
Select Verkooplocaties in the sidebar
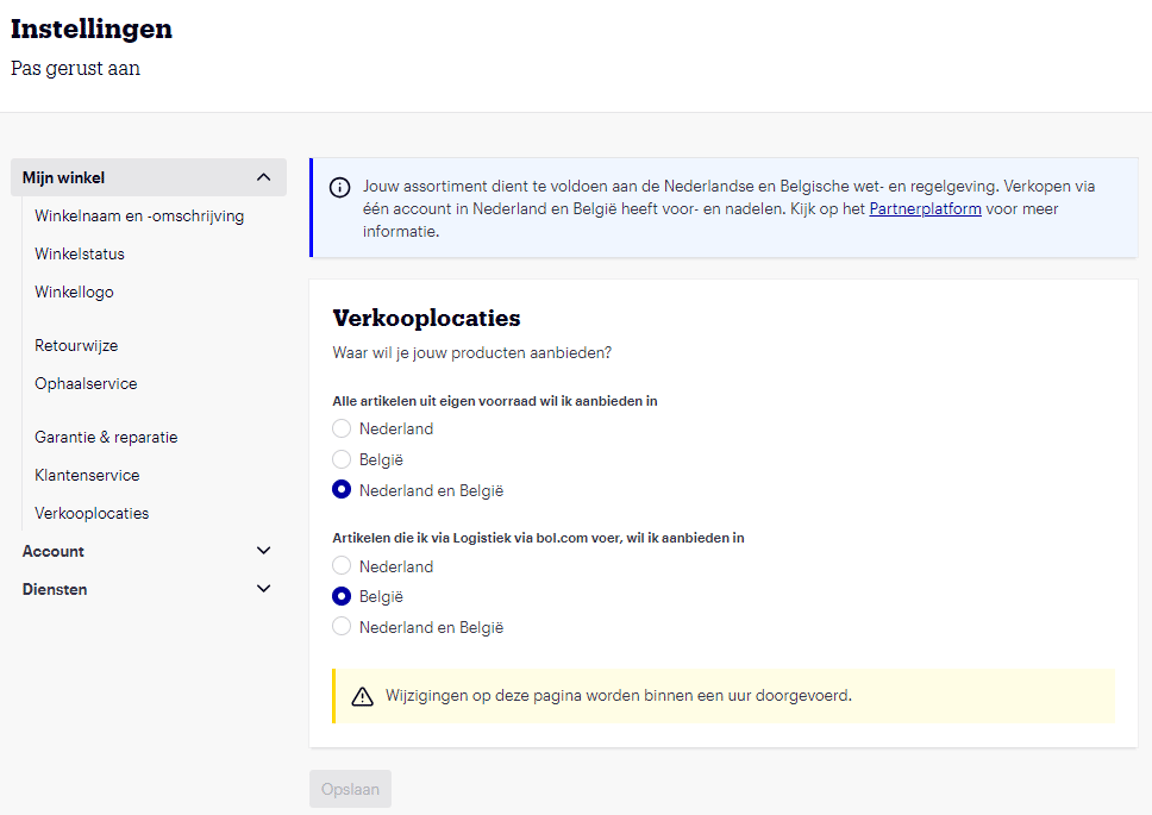(x=92, y=512)
